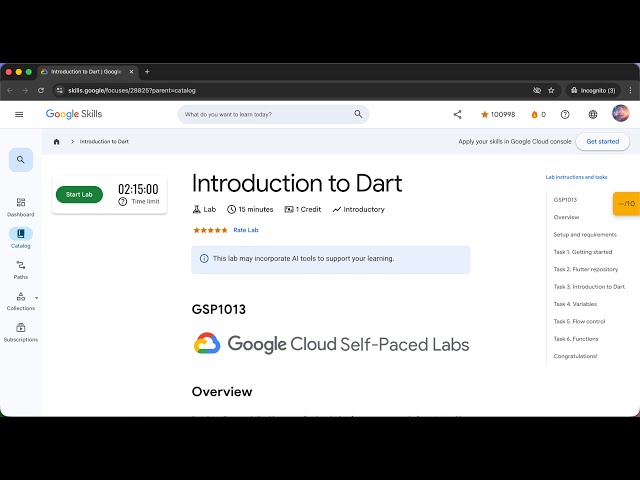The width and height of the screenshot is (640, 480).
Task: Click the info icon in AI tools notice
Action: (204, 258)
